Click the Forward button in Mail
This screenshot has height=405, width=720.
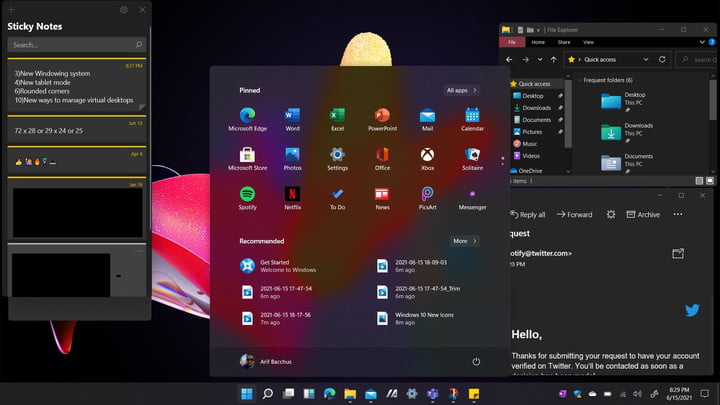[576, 214]
